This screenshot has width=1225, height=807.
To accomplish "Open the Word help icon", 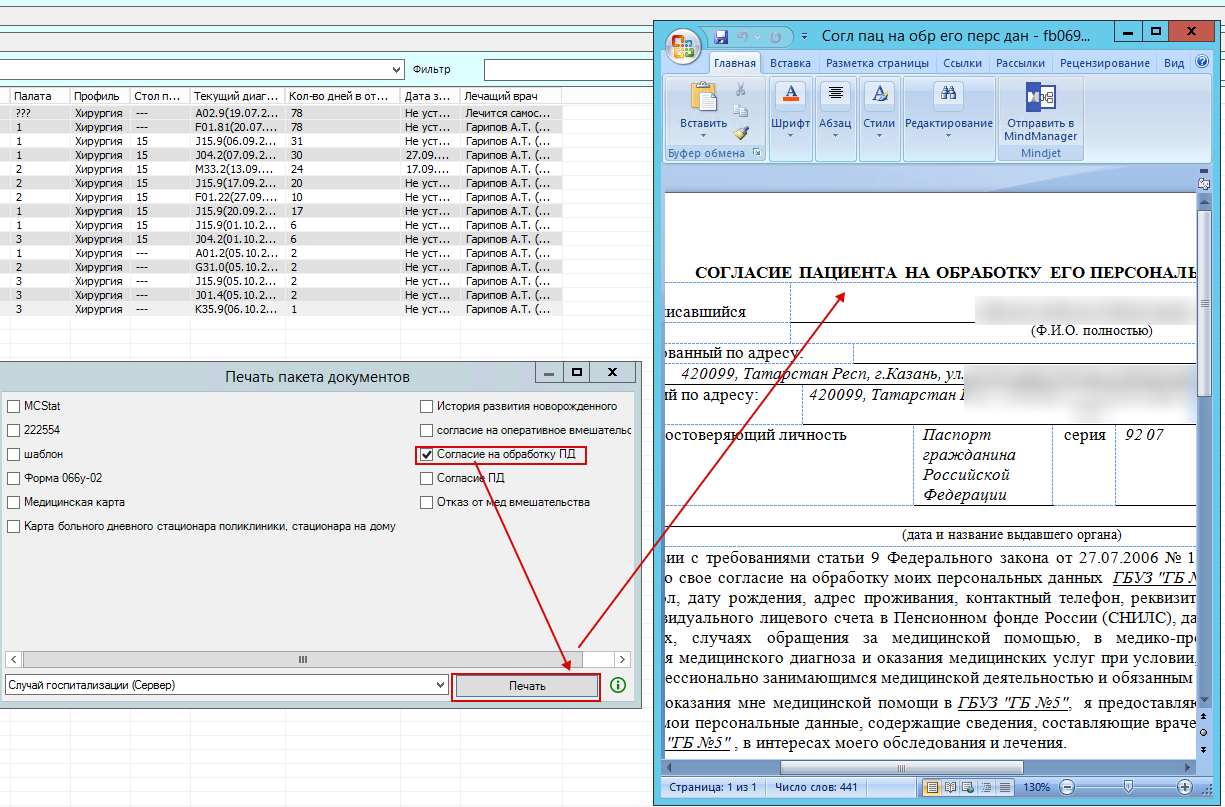I will coord(1202,62).
